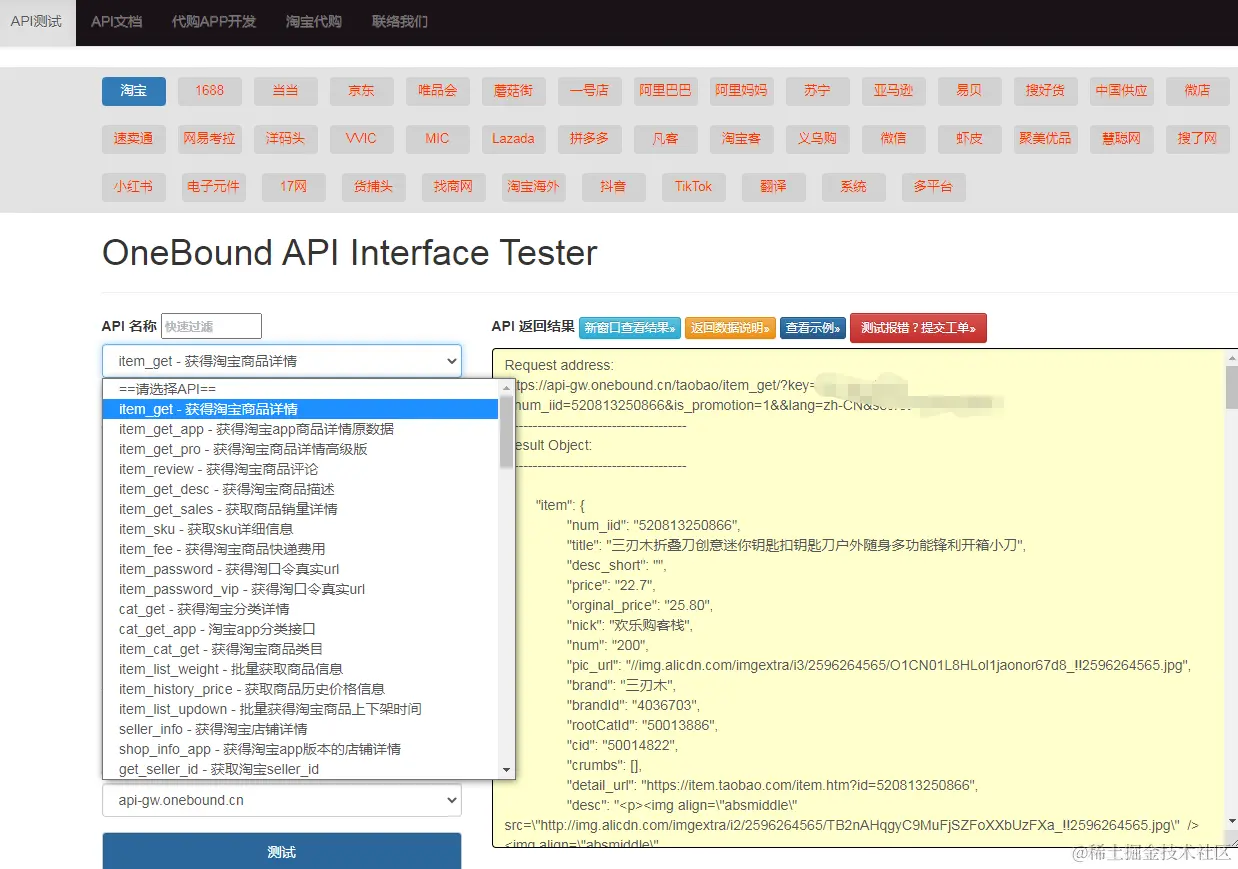The image size is (1238, 869).
Task: Select the 拼多多 platform button
Action: [590, 139]
